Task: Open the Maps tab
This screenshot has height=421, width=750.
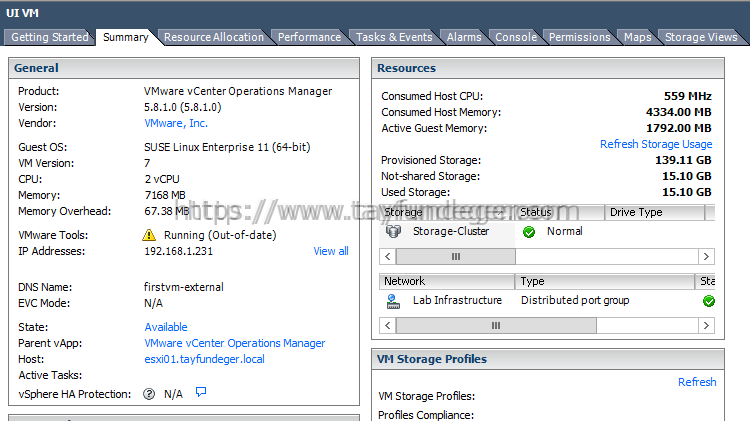Action: coord(638,37)
